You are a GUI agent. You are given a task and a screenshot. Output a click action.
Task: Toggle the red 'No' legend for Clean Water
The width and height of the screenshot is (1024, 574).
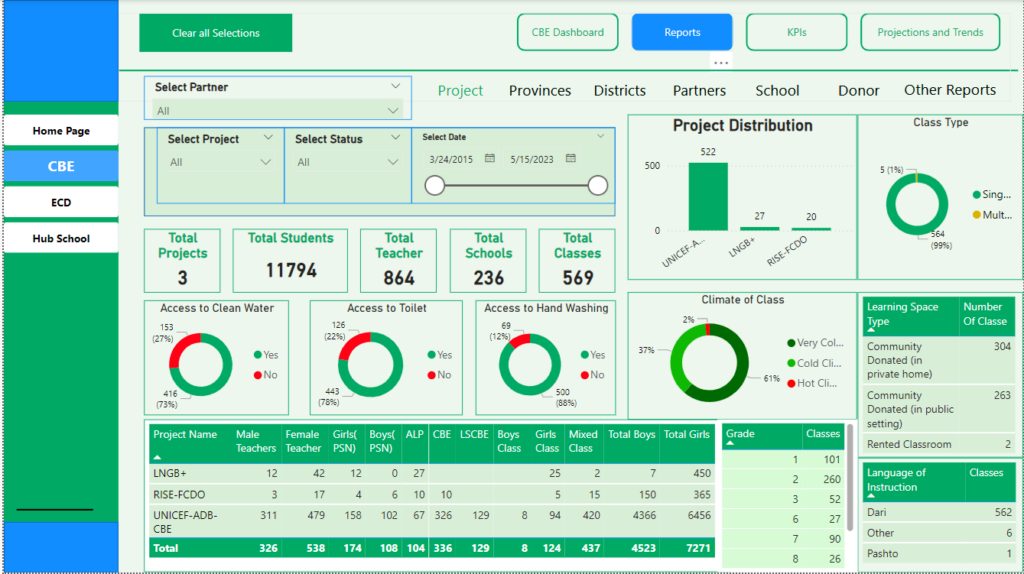(x=266, y=375)
